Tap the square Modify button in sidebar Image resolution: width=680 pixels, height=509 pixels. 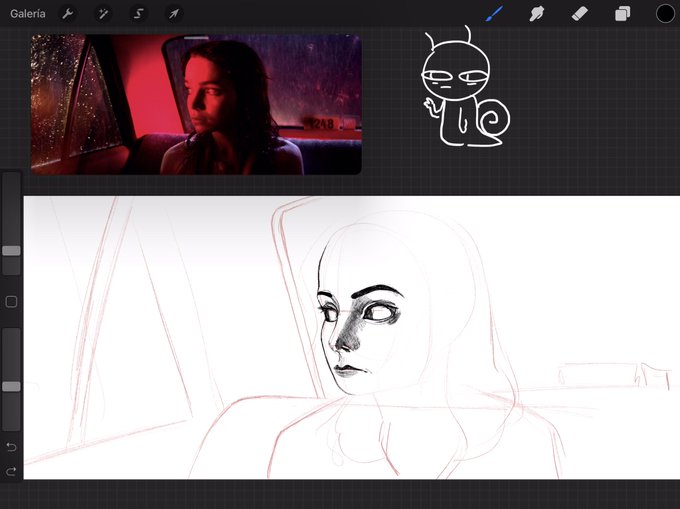(x=11, y=302)
